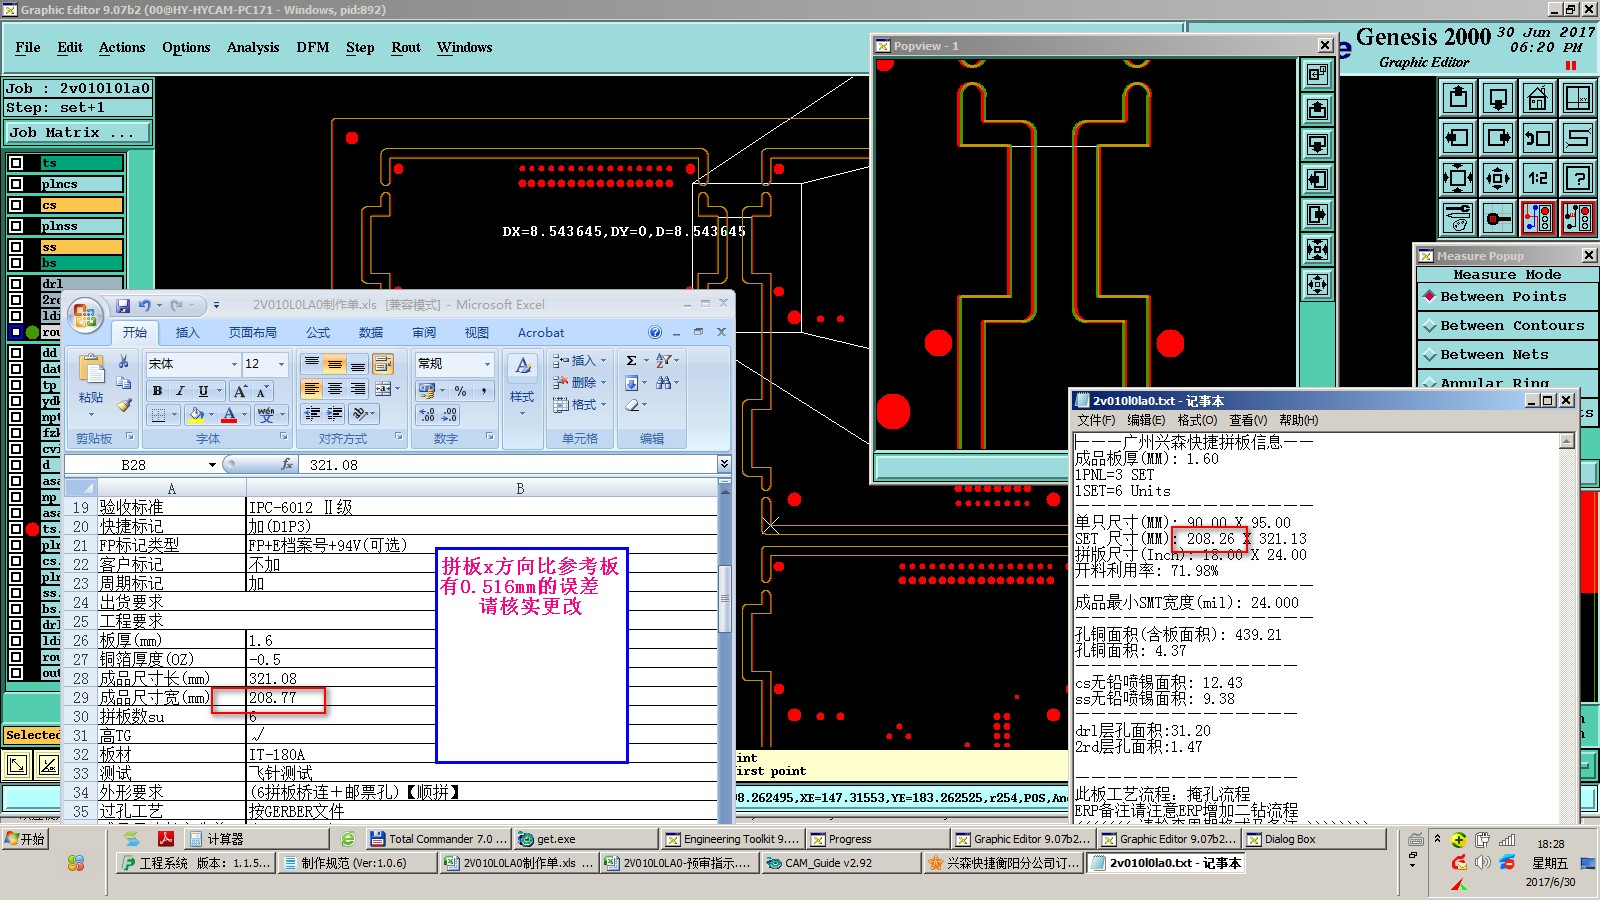Click the yellow fill color swatch button
This screenshot has height=900, width=1600.
coord(197,415)
